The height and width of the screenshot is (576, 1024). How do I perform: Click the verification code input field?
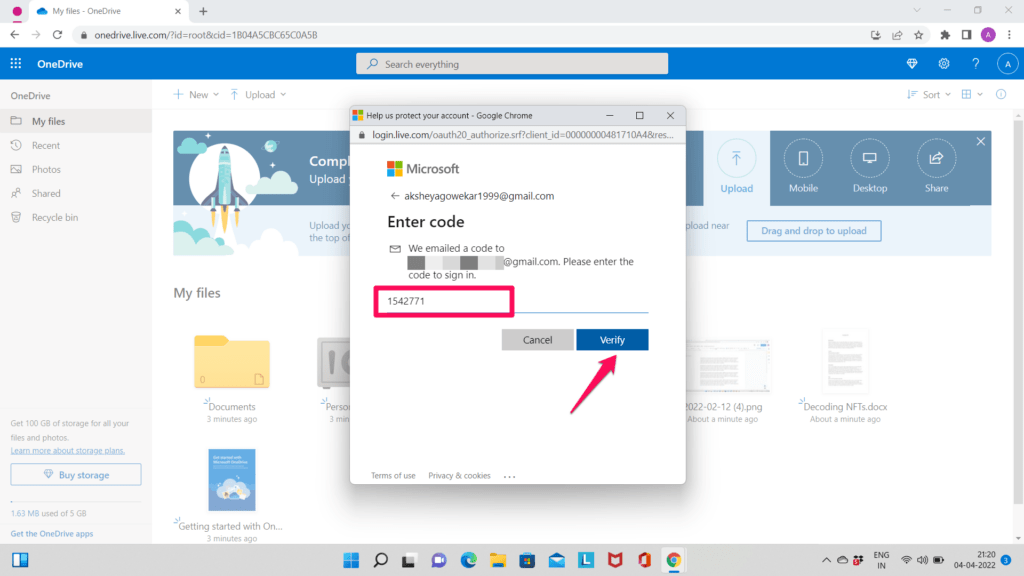pyautogui.click(x=443, y=301)
